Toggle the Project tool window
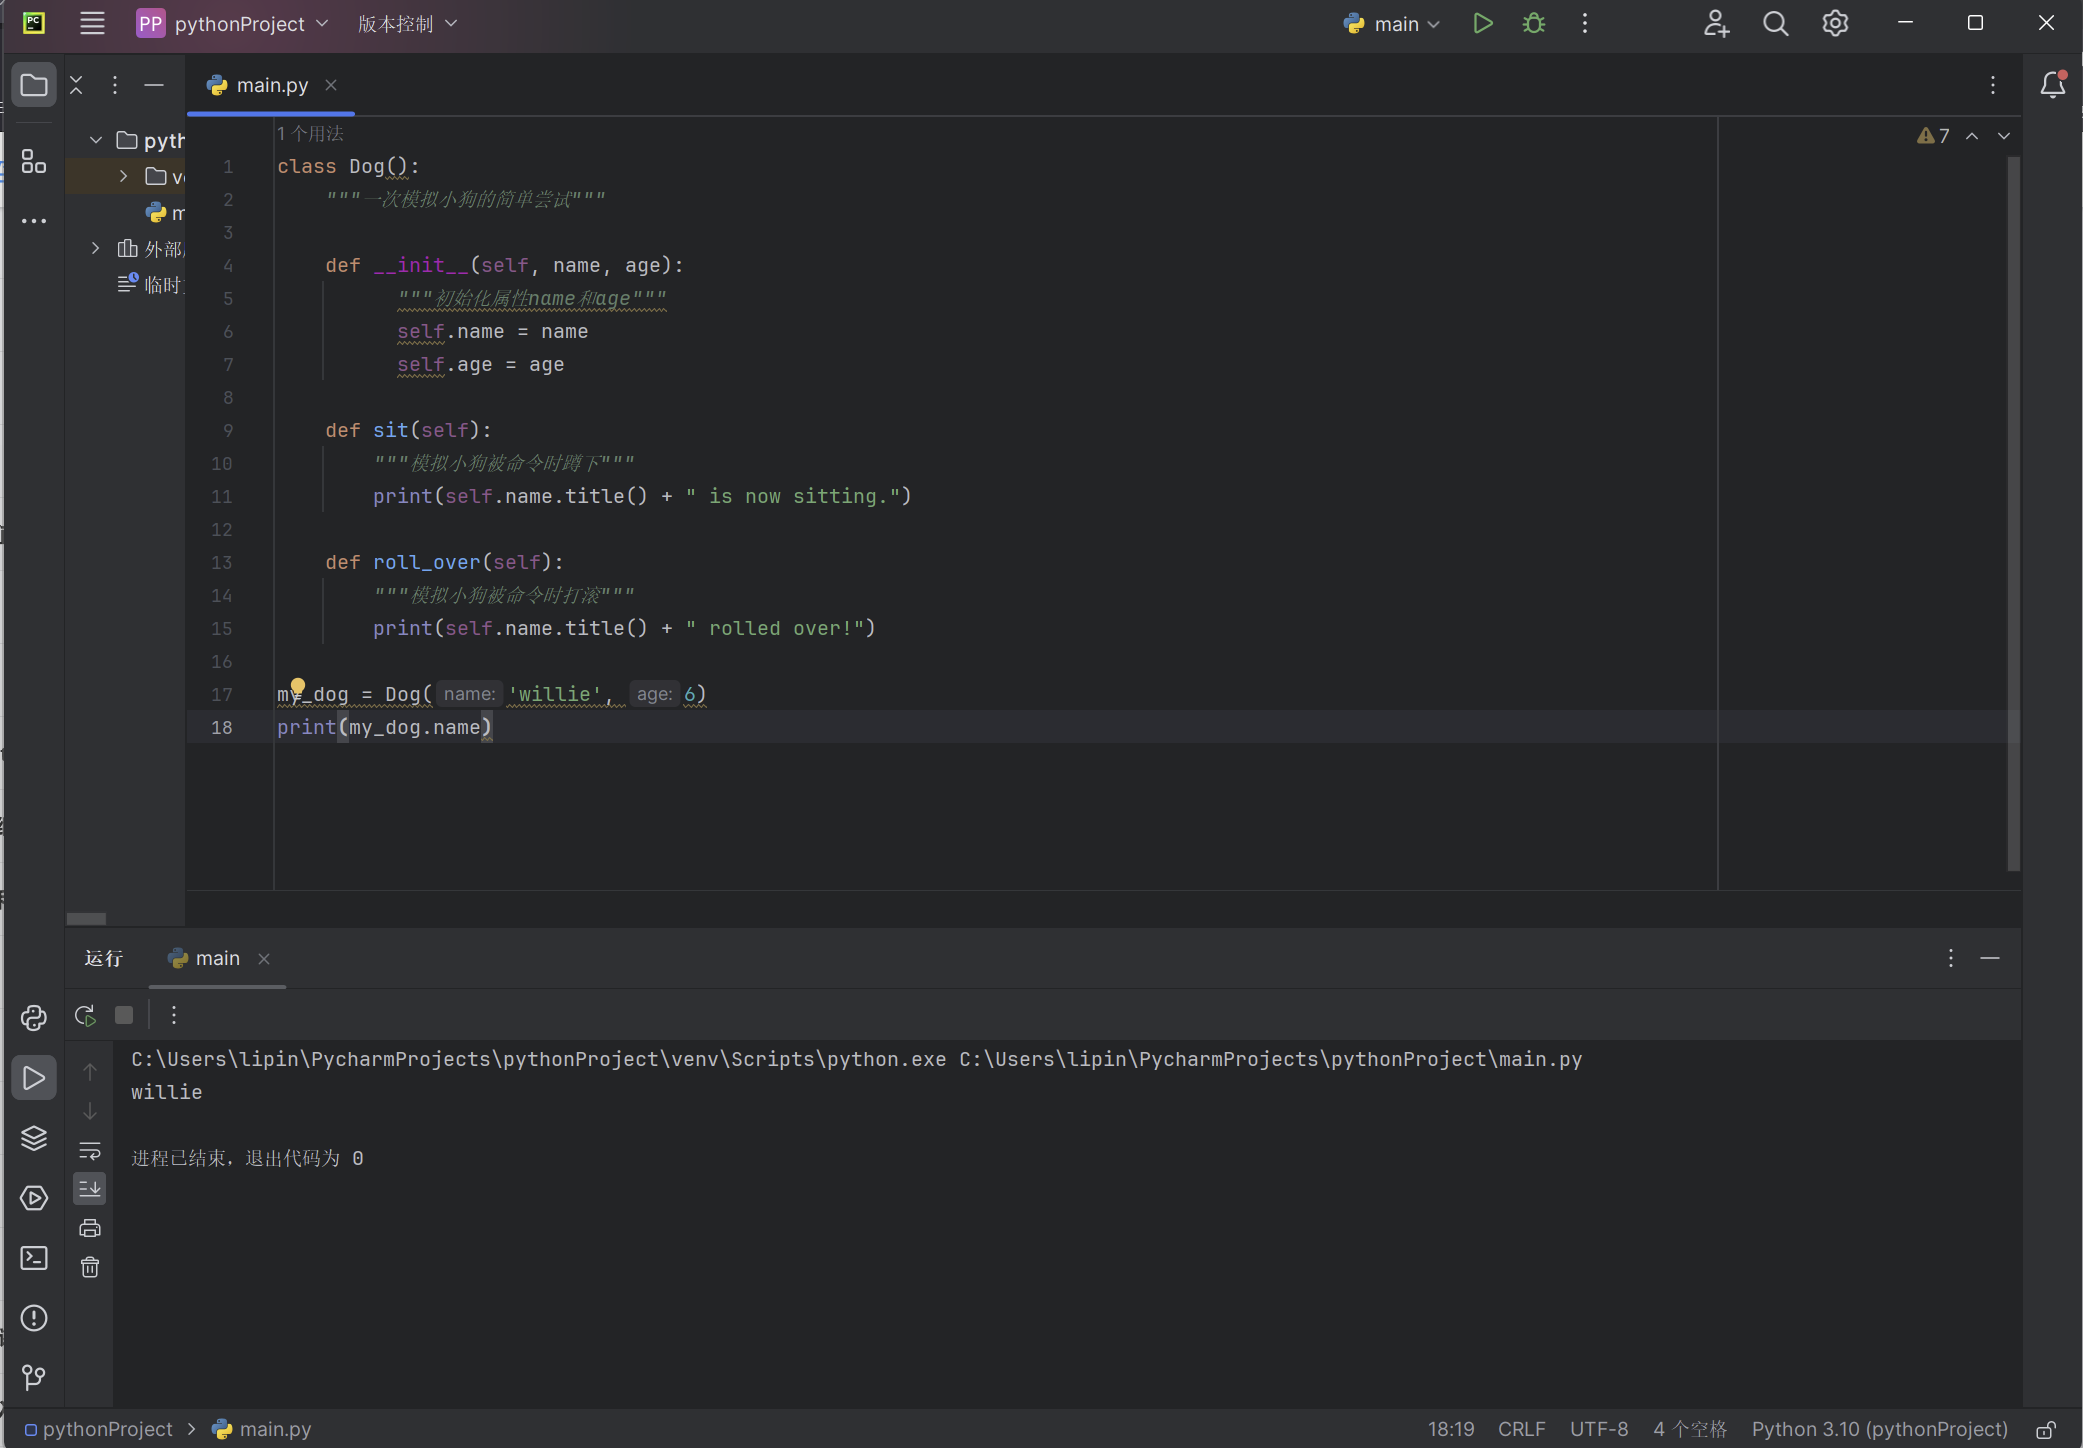The image size is (2083, 1448). [34, 85]
